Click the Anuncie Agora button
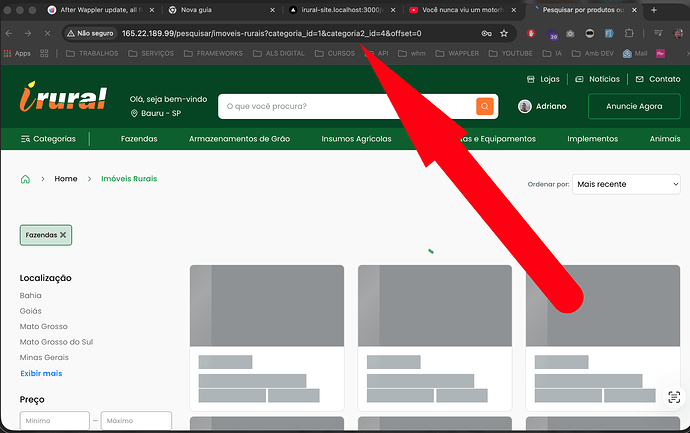This screenshot has height=433, width=690. click(634, 106)
